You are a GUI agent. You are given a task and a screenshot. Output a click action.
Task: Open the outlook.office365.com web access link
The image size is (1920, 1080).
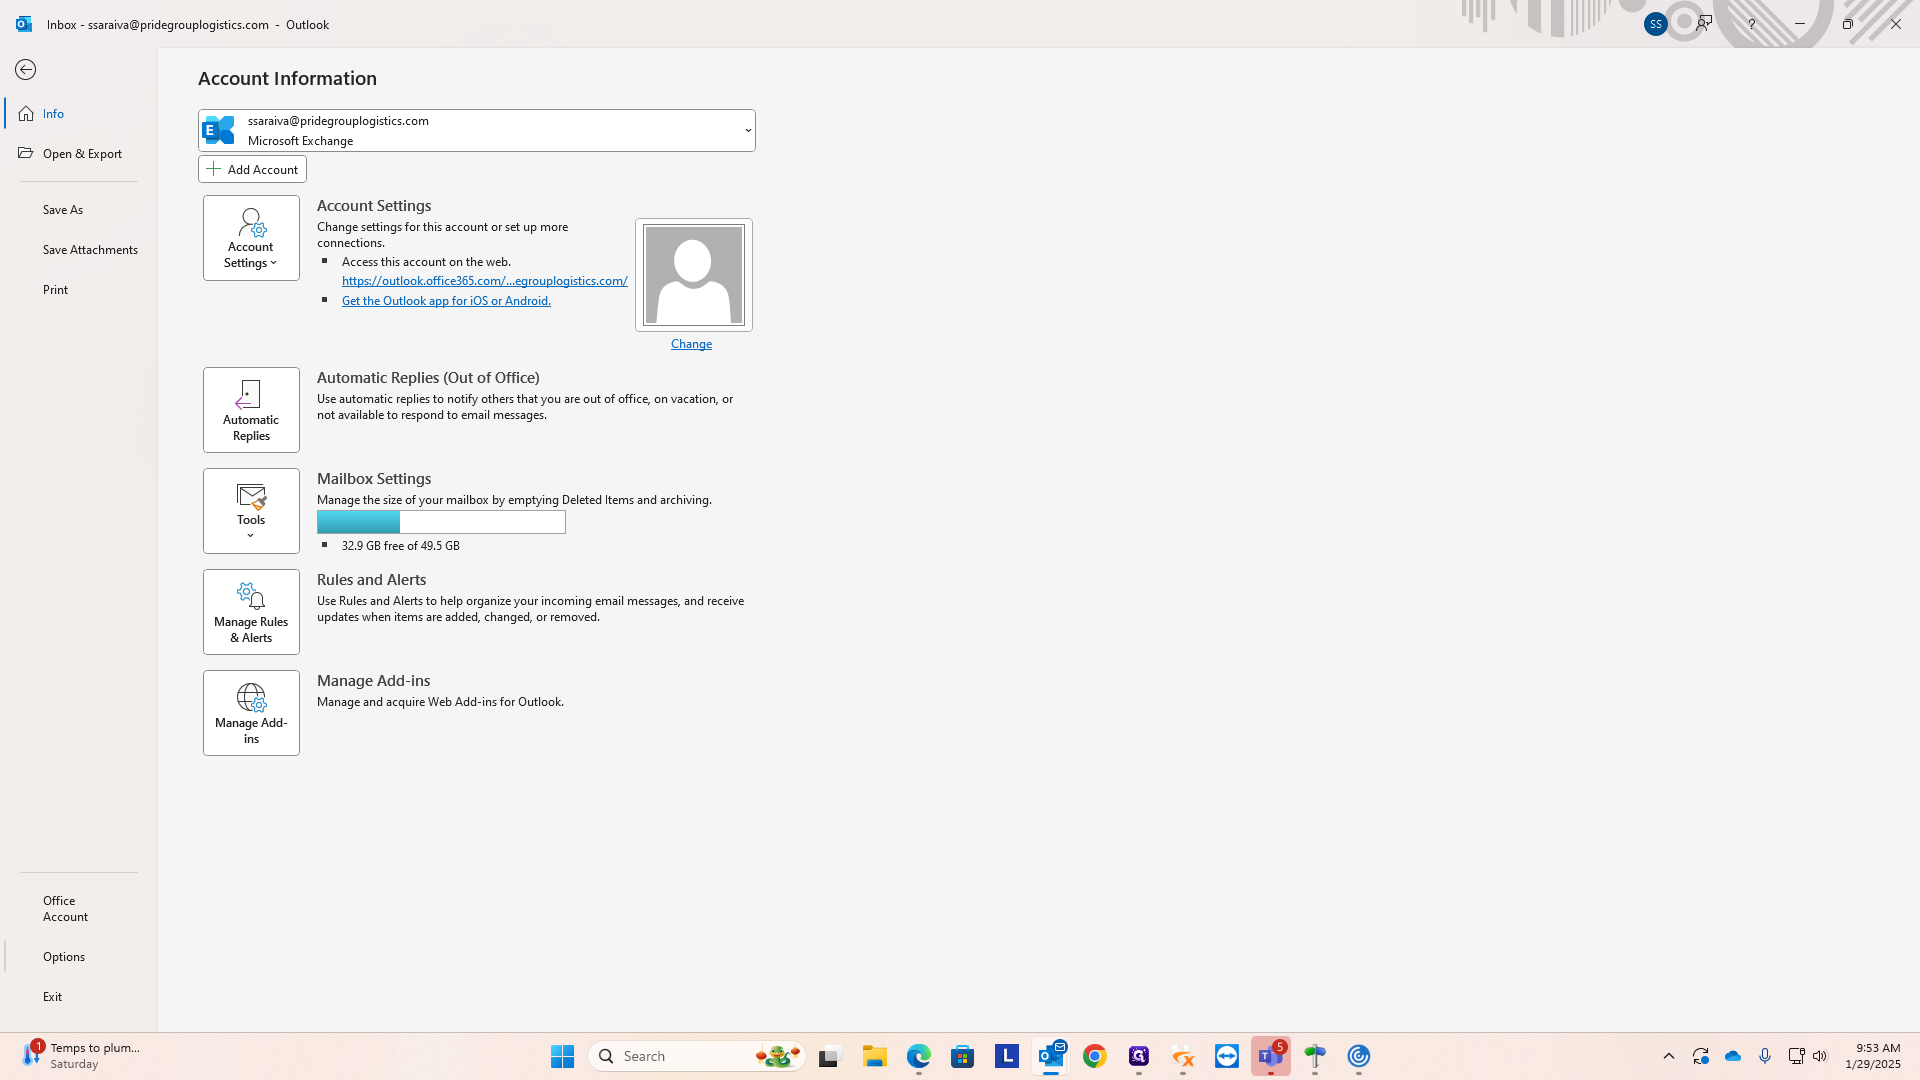click(x=485, y=281)
